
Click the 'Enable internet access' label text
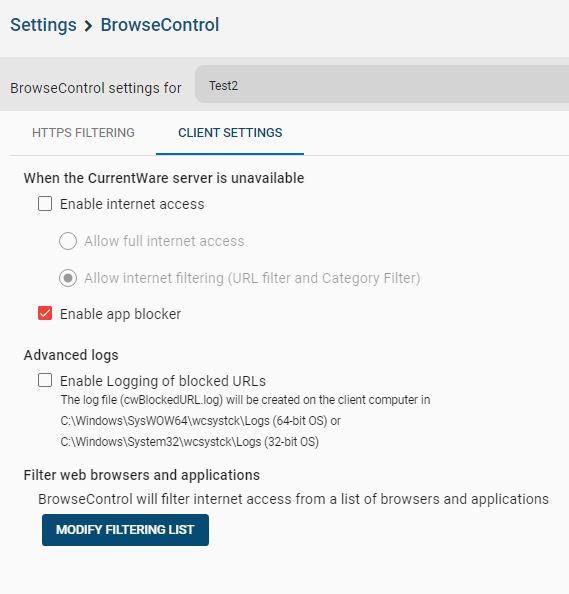132,204
